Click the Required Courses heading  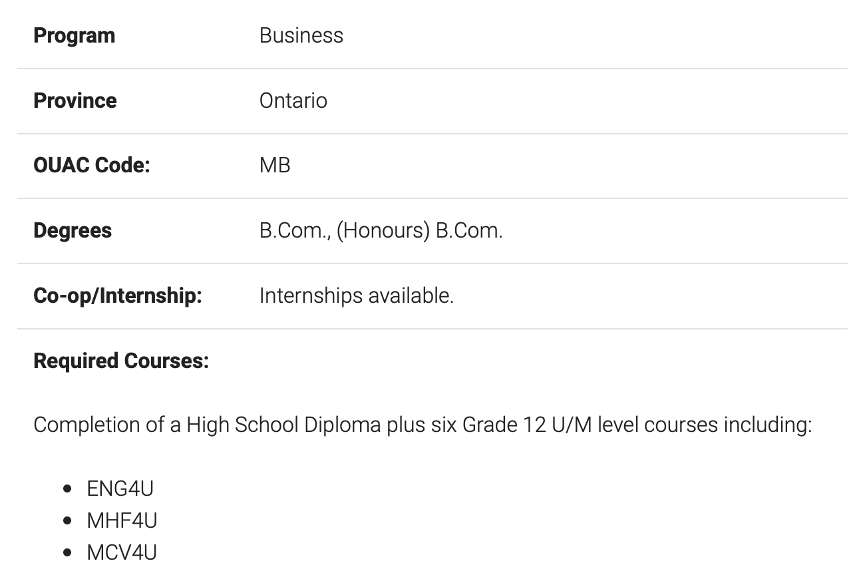121,361
